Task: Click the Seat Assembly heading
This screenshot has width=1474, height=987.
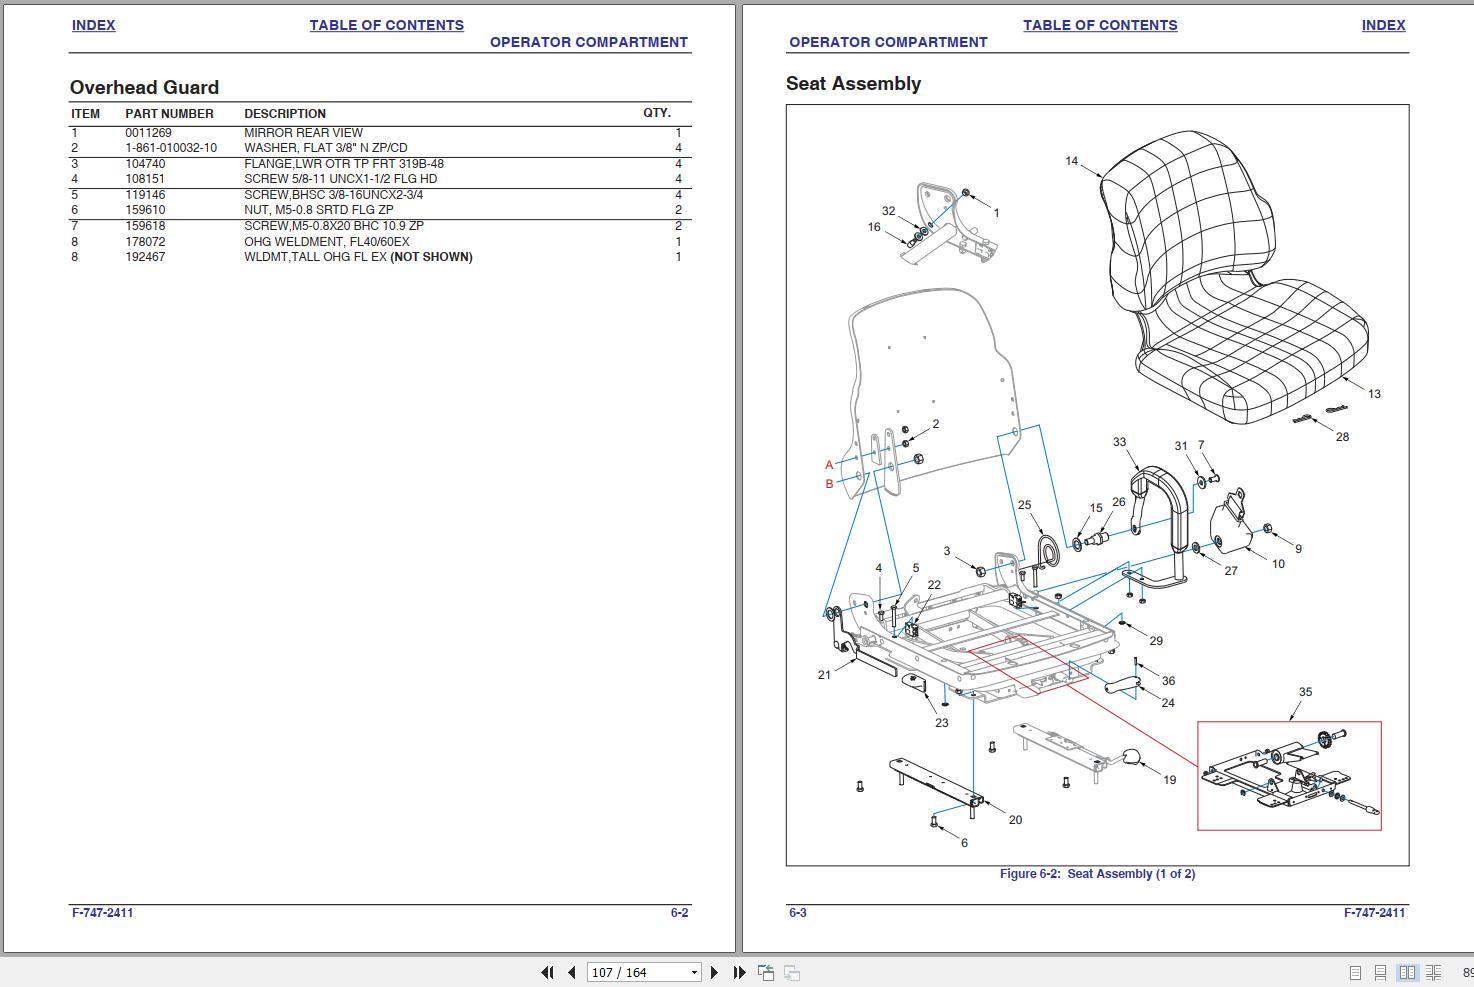Action: tap(853, 84)
